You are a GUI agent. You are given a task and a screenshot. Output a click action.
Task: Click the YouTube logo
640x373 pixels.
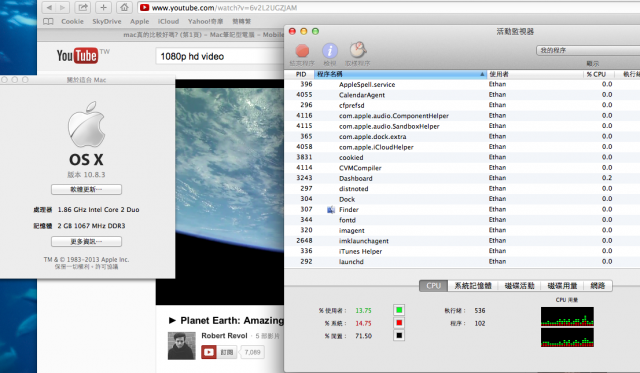pyautogui.click(x=77, y=56)
